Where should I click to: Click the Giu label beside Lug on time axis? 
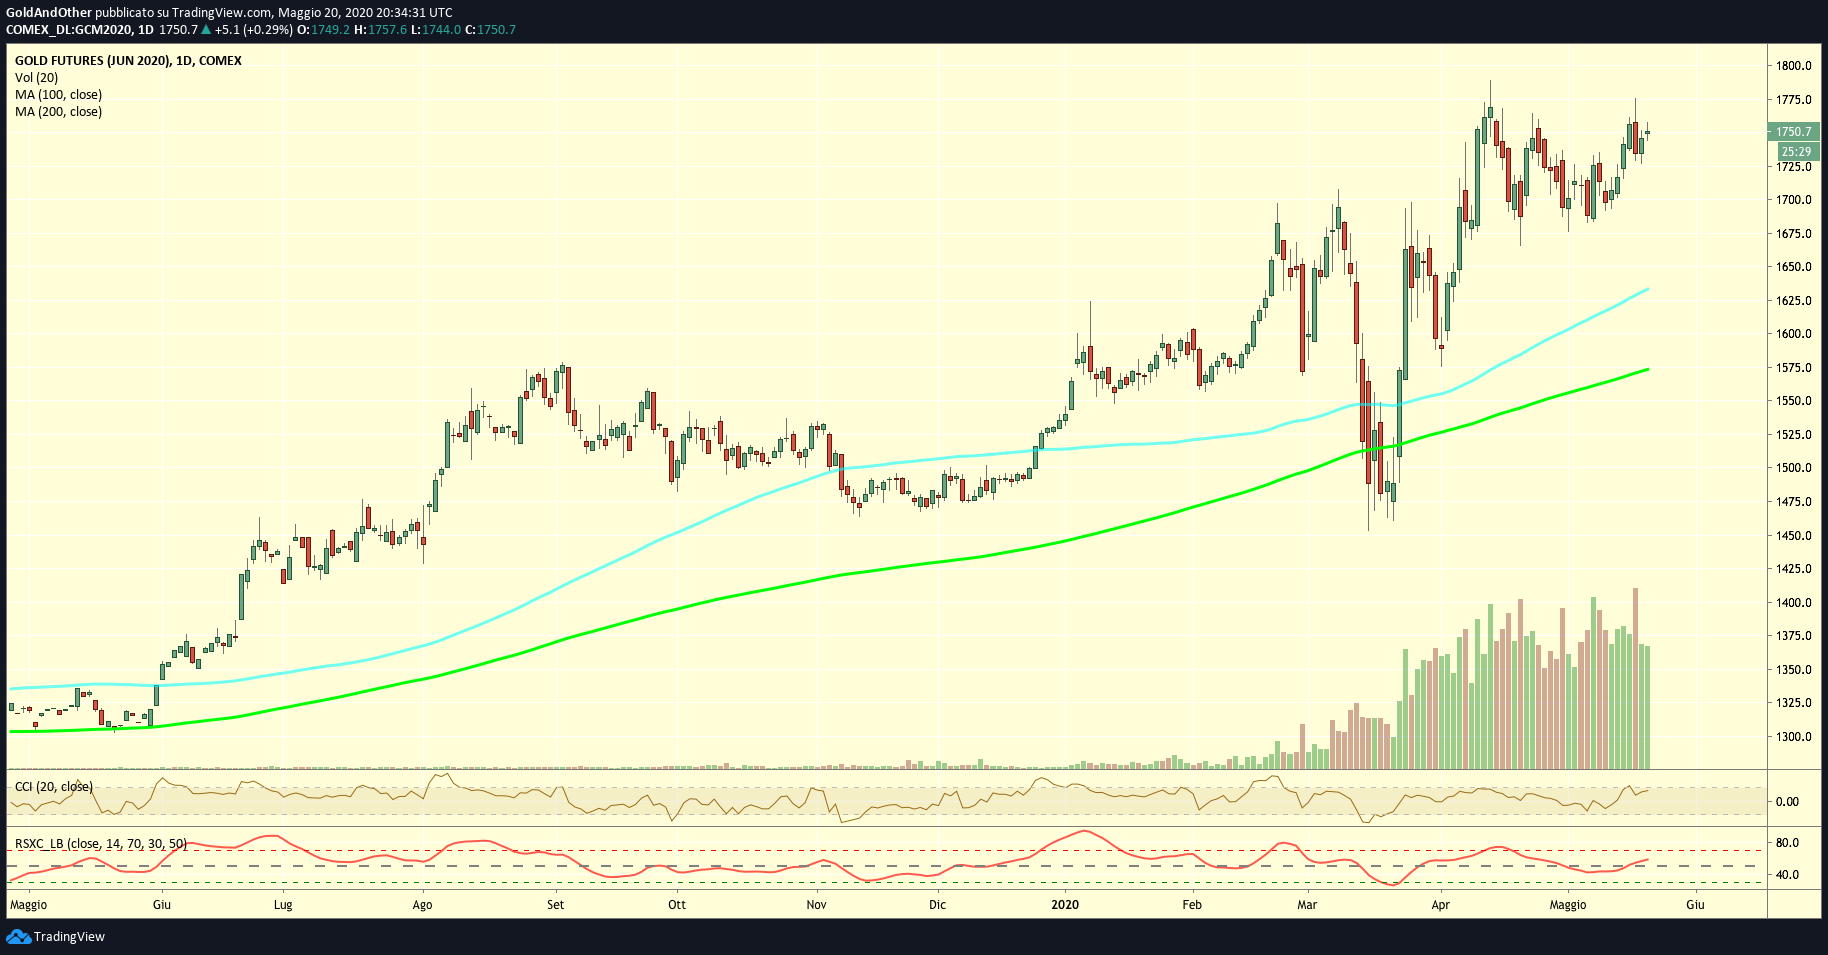pyautogui.click(x=162, y=905)
